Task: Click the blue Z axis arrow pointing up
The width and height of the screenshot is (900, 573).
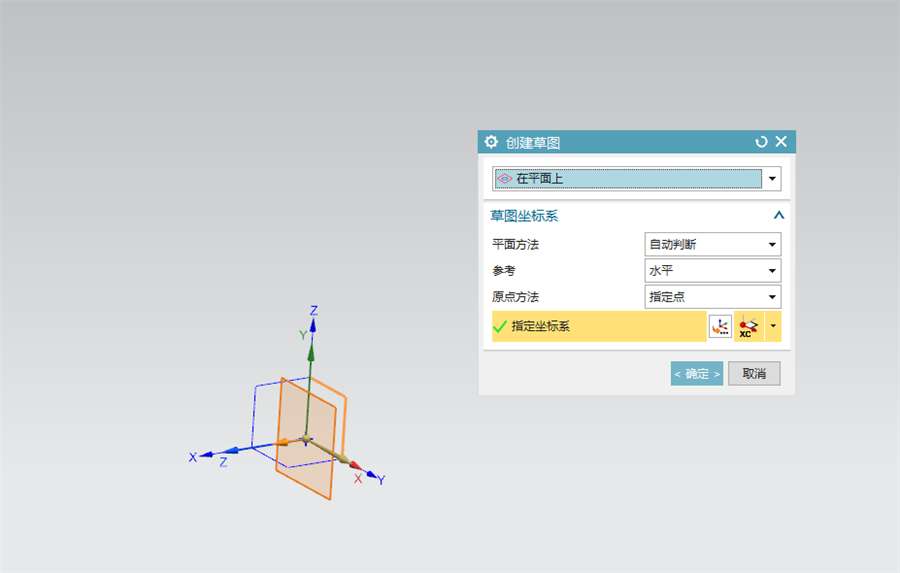Action: point(313,327)
